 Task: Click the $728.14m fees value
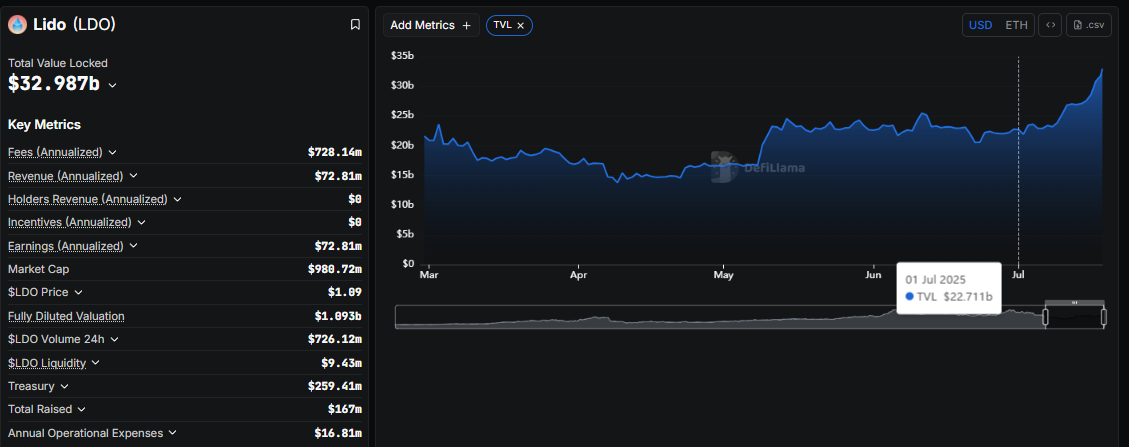coord(334,153)
